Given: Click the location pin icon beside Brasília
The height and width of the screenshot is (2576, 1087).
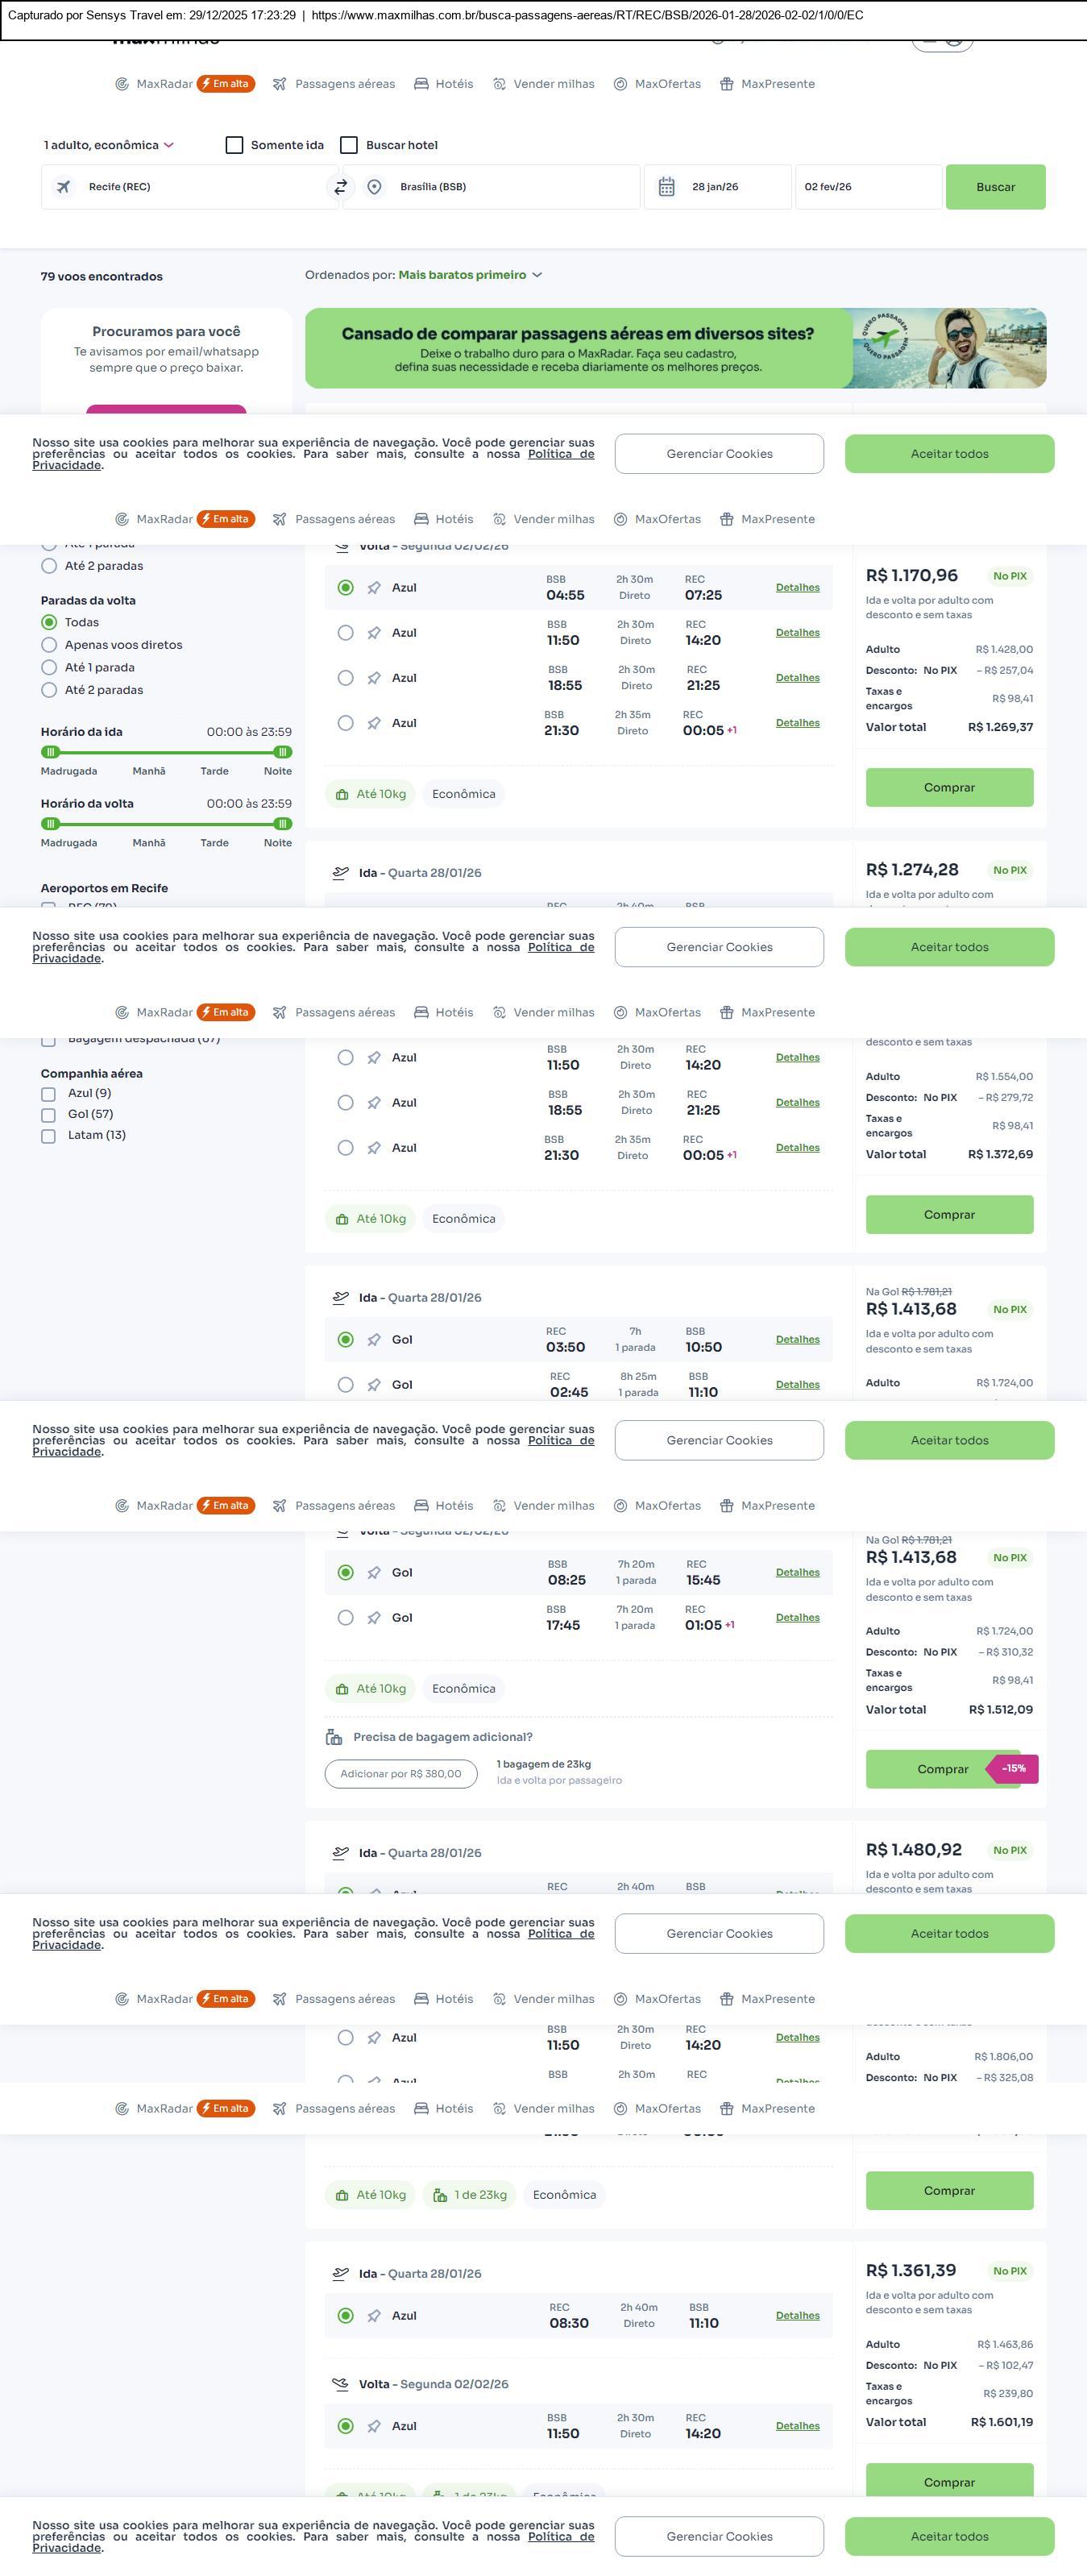Looking at the screenshot, I should click(x=374, y=187).
